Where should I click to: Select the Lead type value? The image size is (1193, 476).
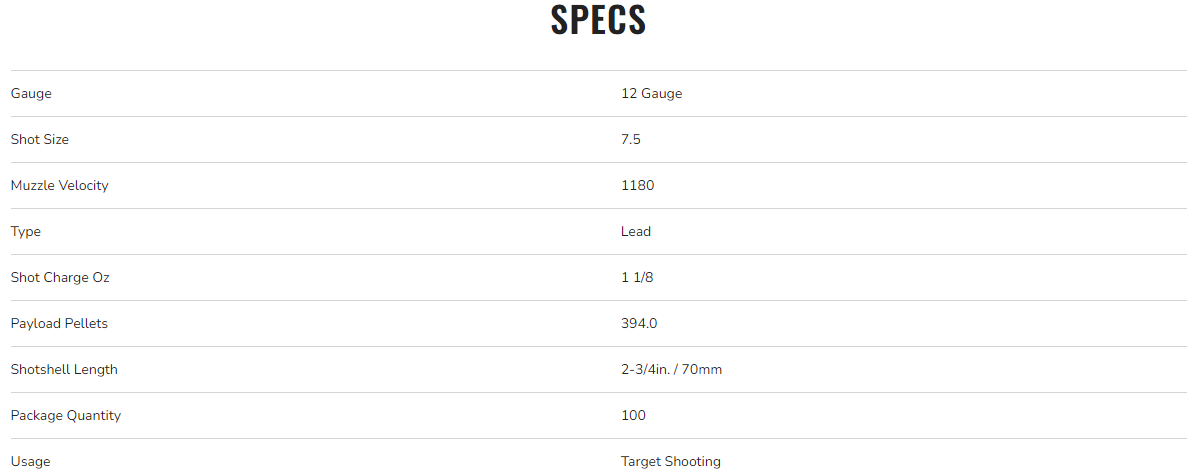pos(636,232)
